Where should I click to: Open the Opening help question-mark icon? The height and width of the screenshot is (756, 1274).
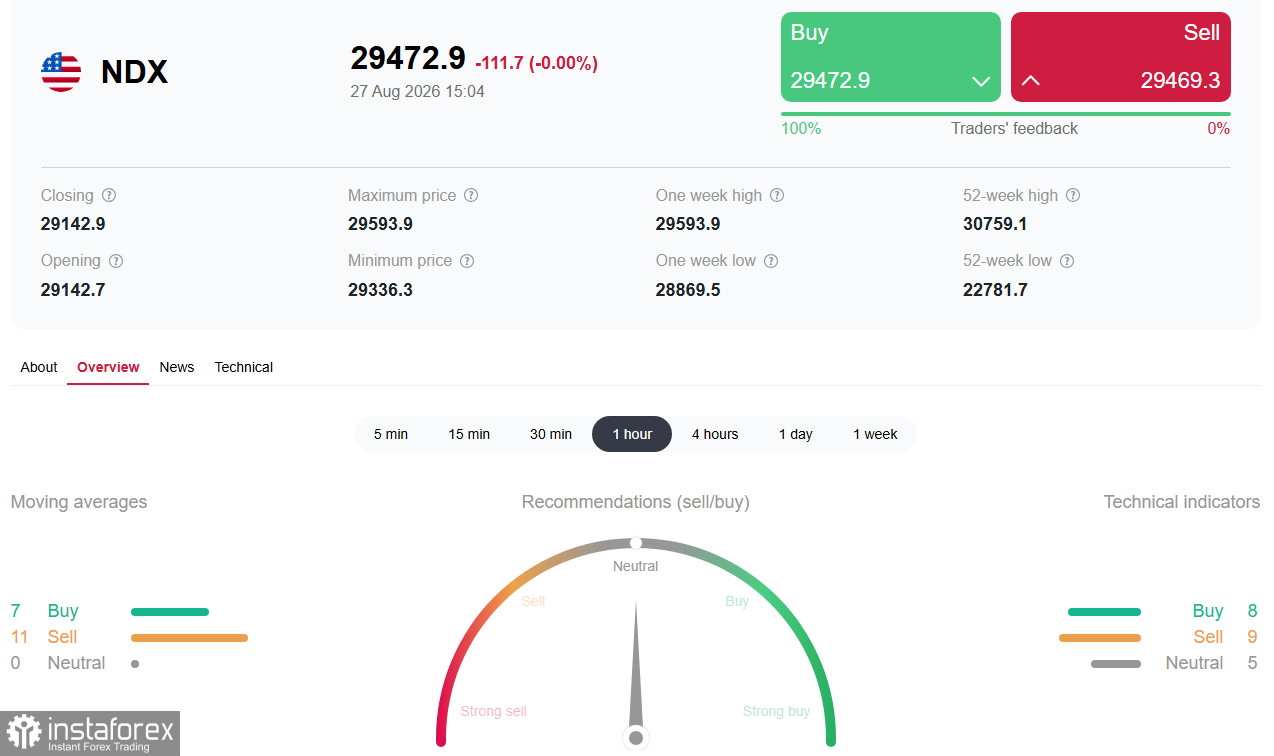click(116, 261)
